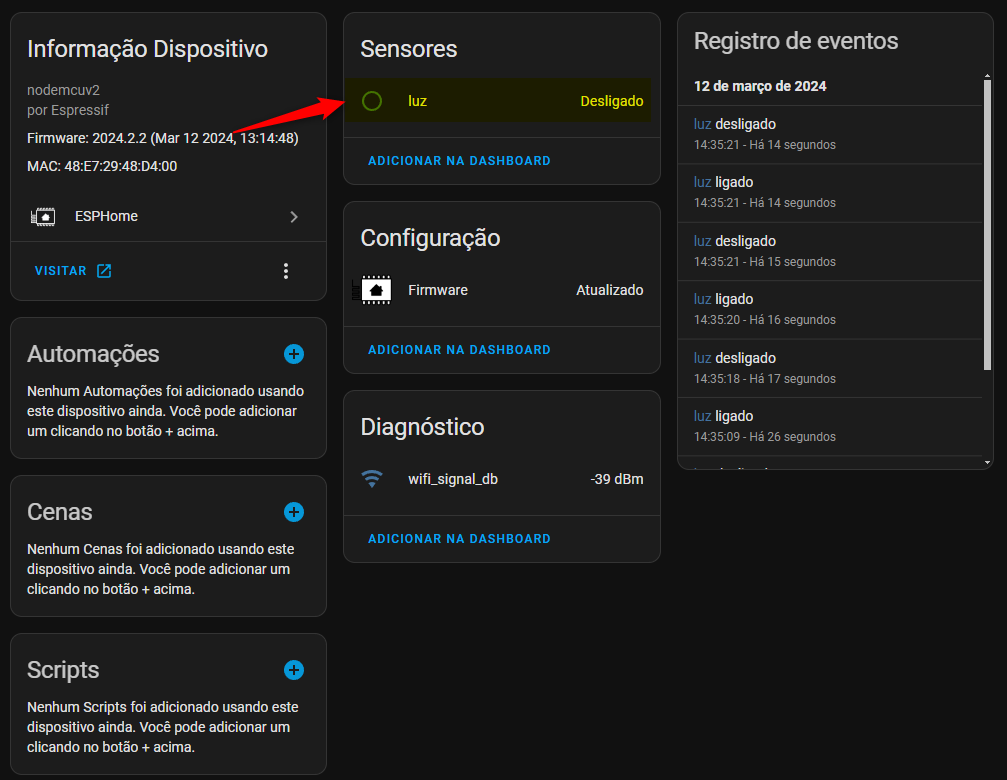1007x780 pixels.
Task: Add Diagnóstico entities to dashboard
Action: point(459,539)
